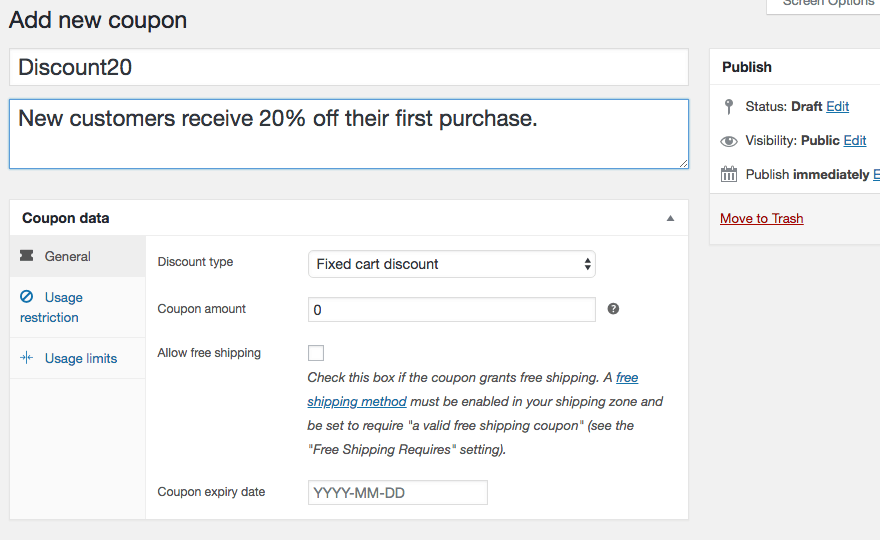The height and width of the screenshot is (540, 880).
Task: Collapse the Coupon data panel
Action: tap(670, 218)
